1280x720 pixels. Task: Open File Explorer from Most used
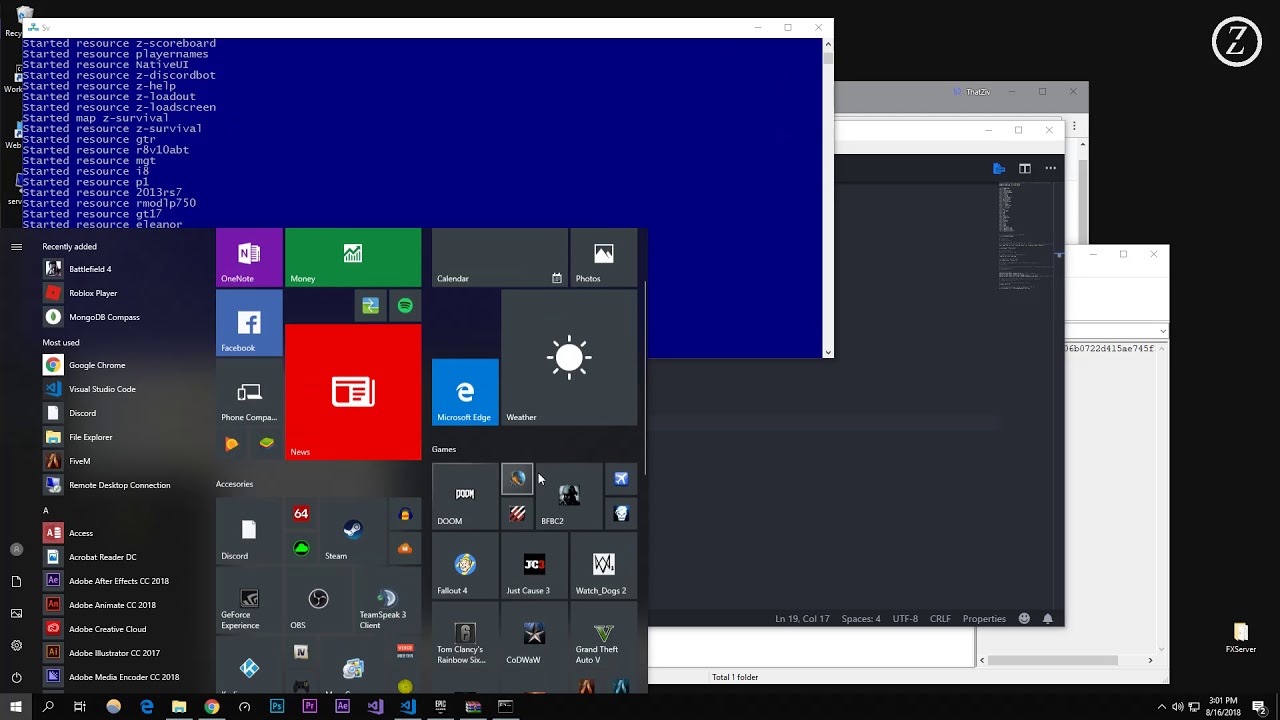[x=125, y=437]
